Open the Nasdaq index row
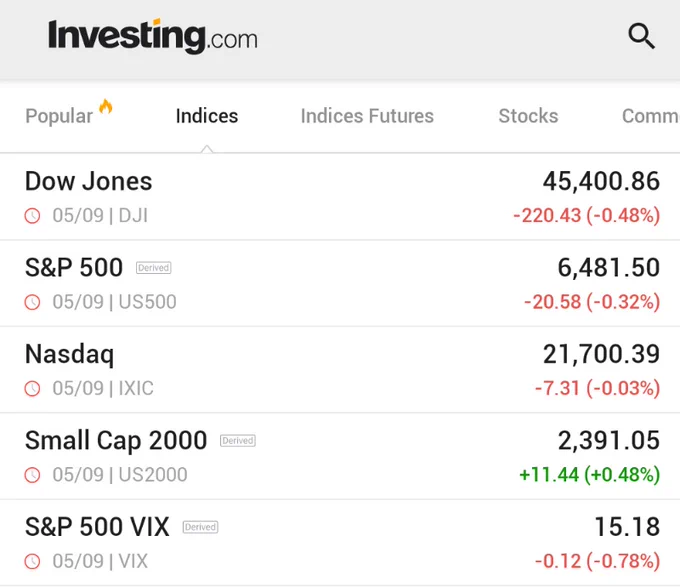 340,370
